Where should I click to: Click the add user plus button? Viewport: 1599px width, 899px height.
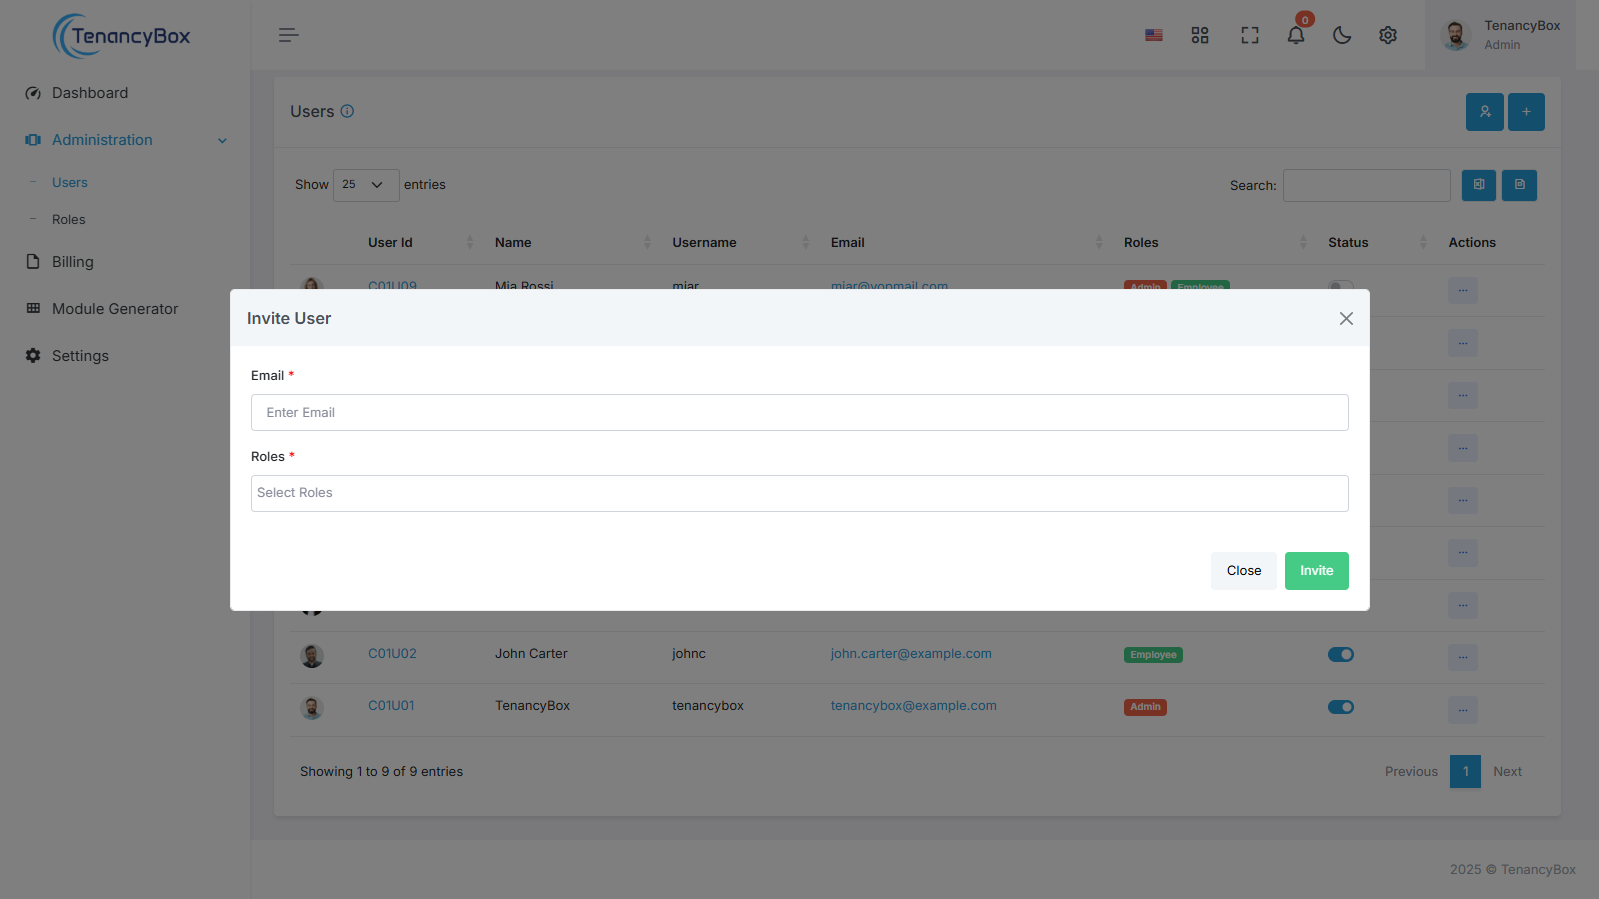tap(1526, 112)
